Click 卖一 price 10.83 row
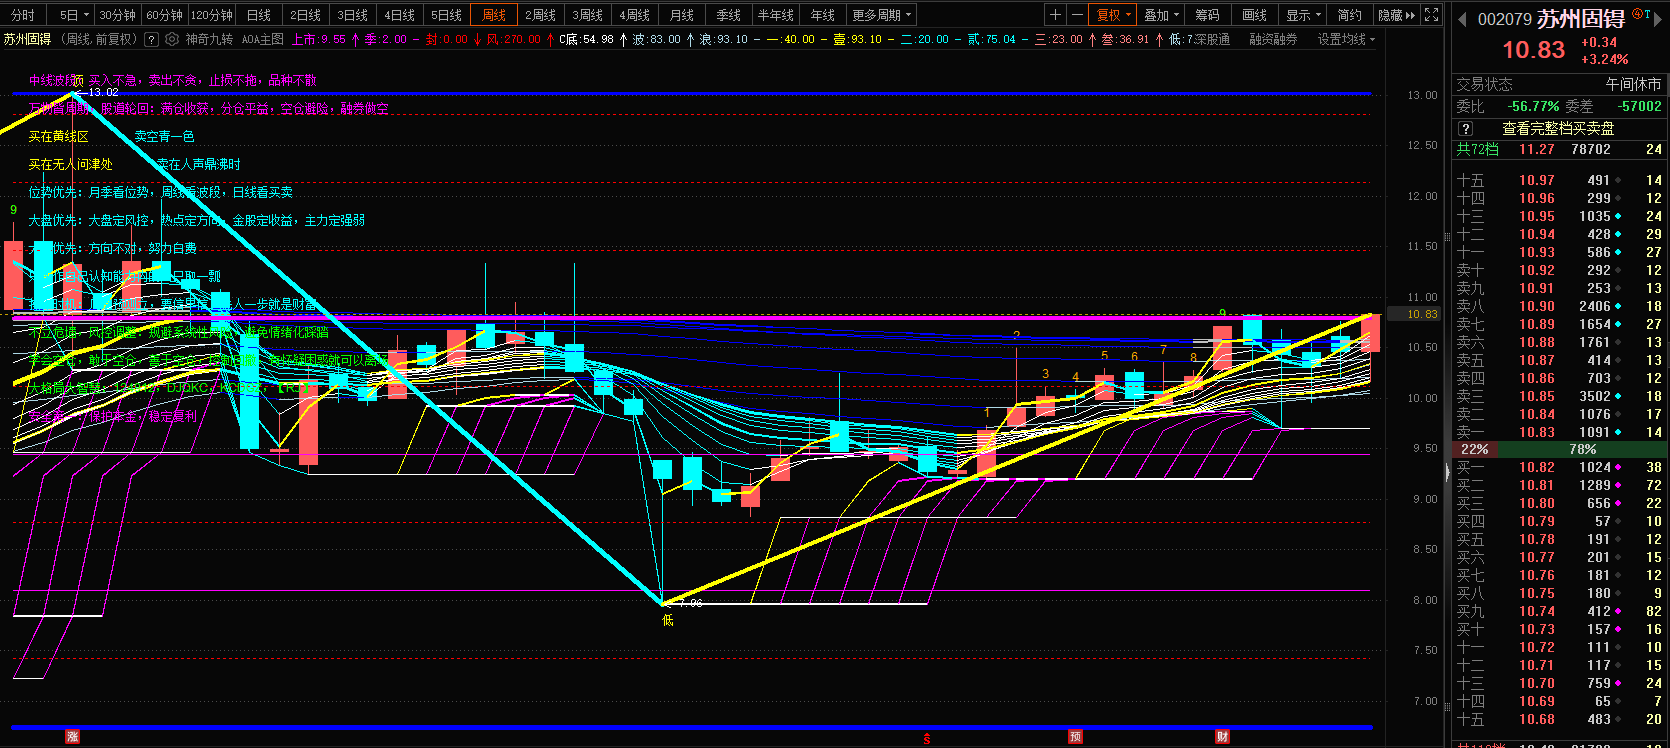1670x748 pixels. point(1559,433)
